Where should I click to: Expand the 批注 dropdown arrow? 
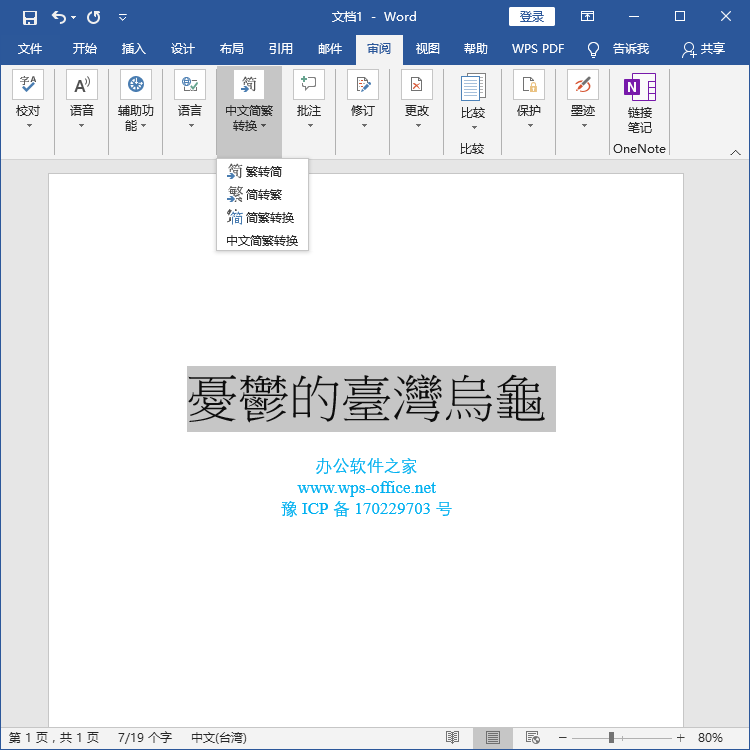pos(310,126)
